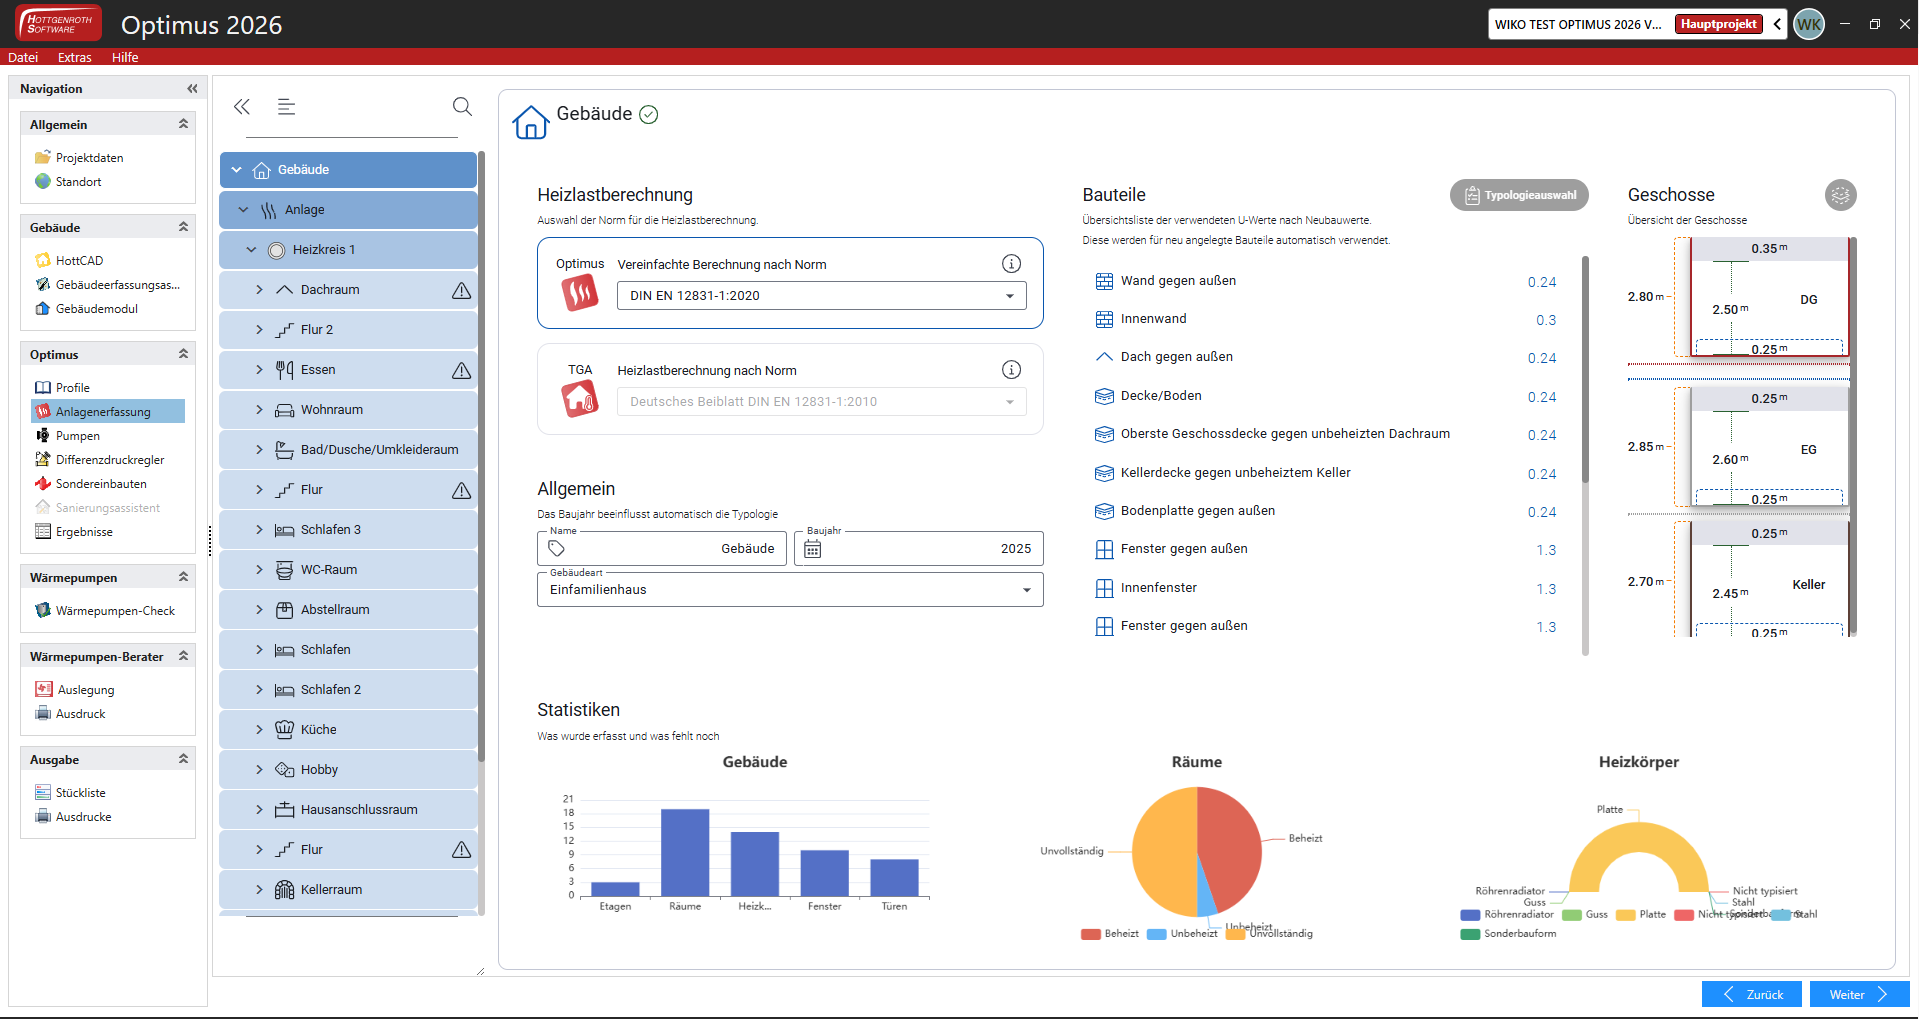Viewport: 1919px width, 1019px height.
Task: Click info icon for Heizlastberechnung nach Norm
Action: [x=1011, y=370]
